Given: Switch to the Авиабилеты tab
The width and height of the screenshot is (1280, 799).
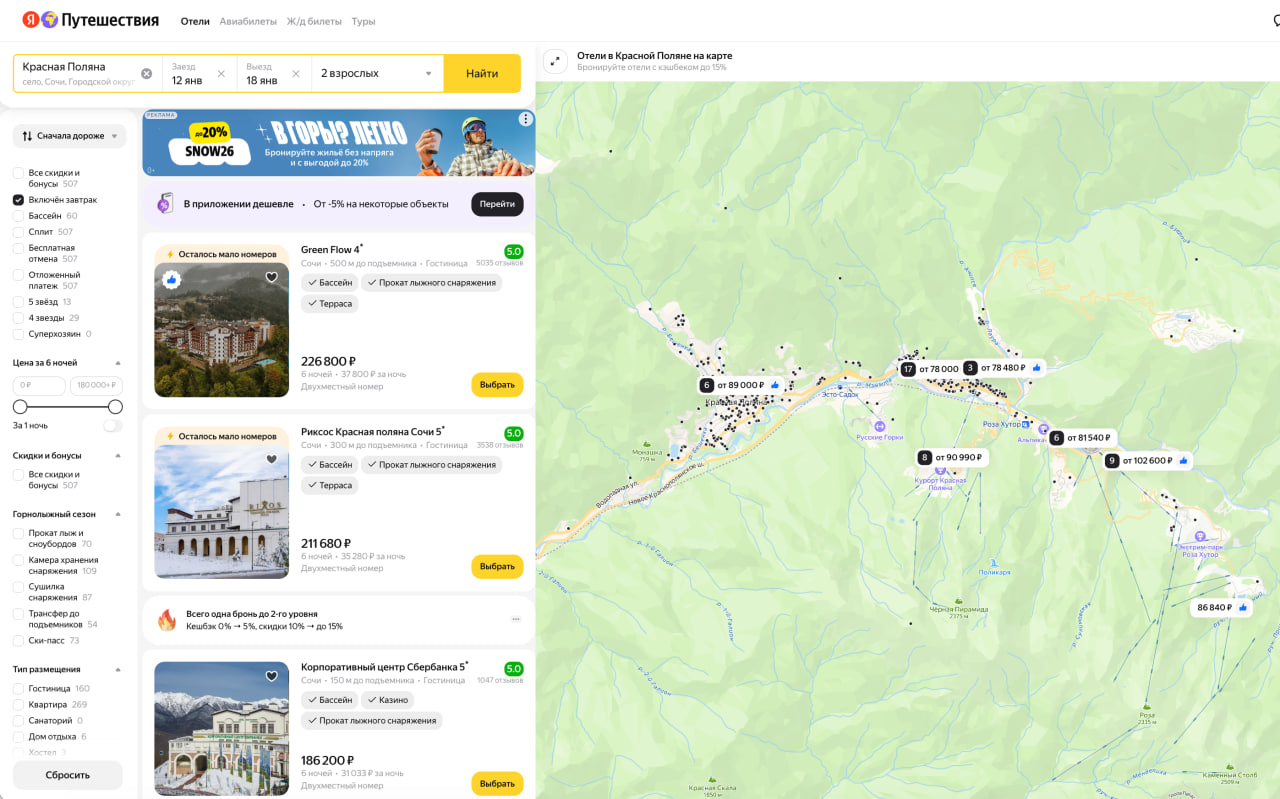Looking at the screenshot, I should [x=248, y=21].
